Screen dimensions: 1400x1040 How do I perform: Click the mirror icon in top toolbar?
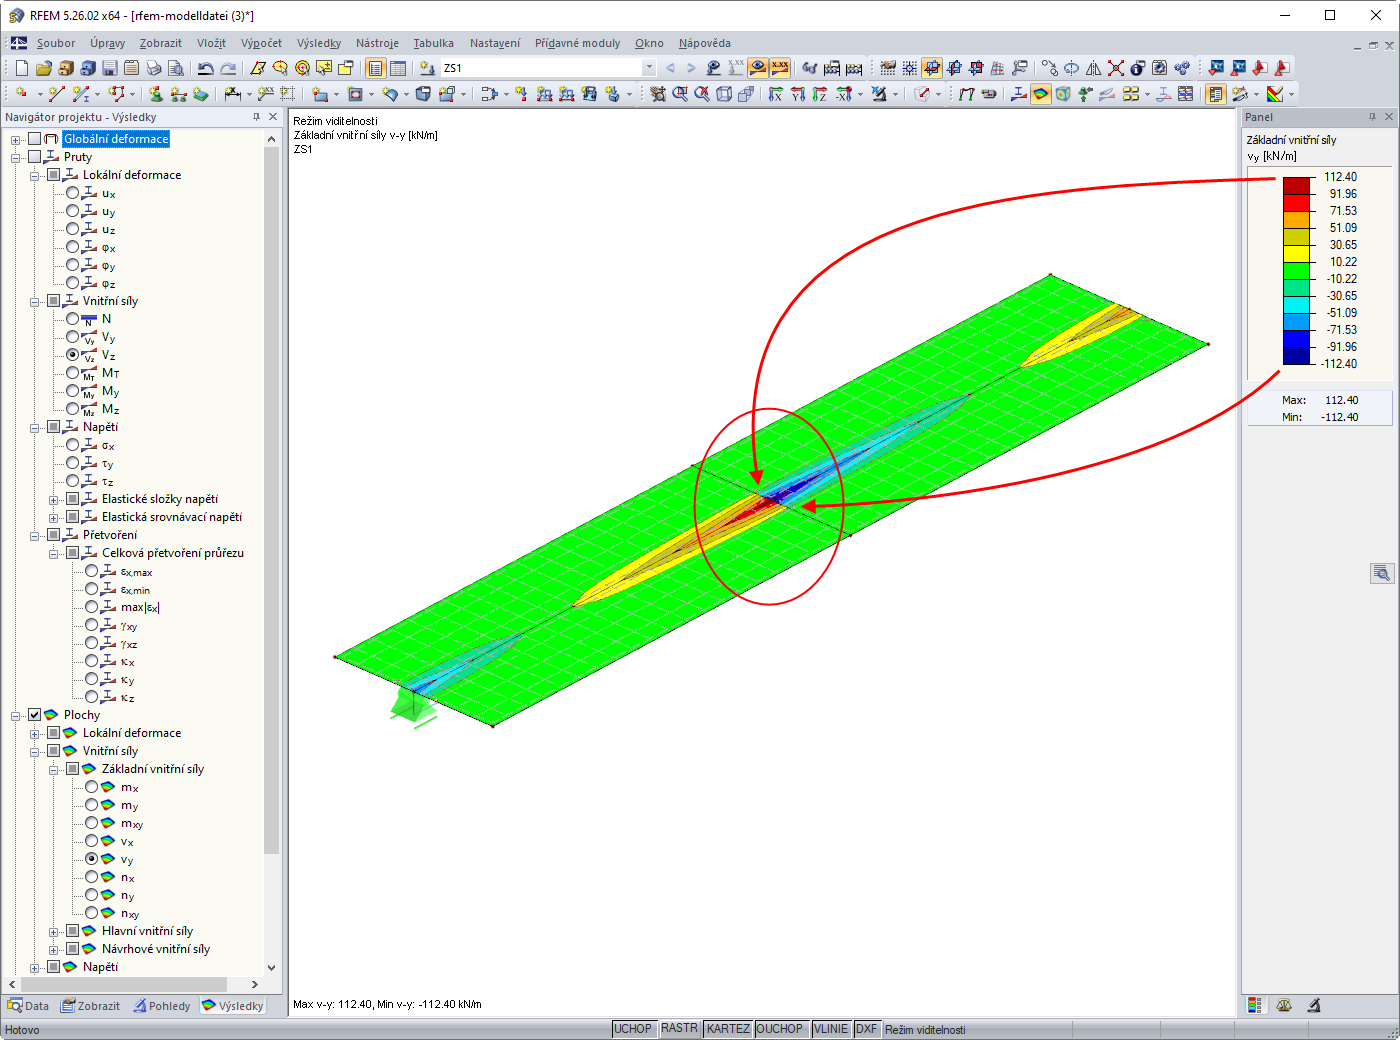1094,68
